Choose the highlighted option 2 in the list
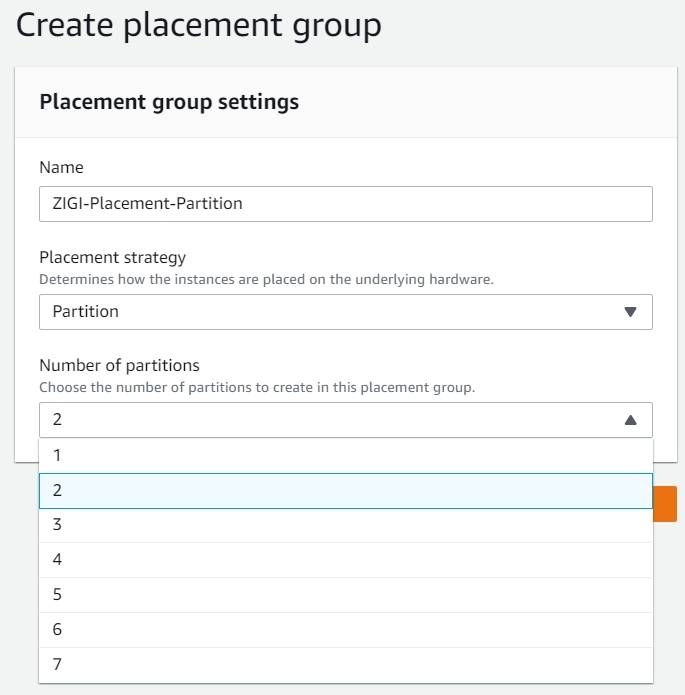The height and width of the screenshot is (695, 685). coord(345,490)
